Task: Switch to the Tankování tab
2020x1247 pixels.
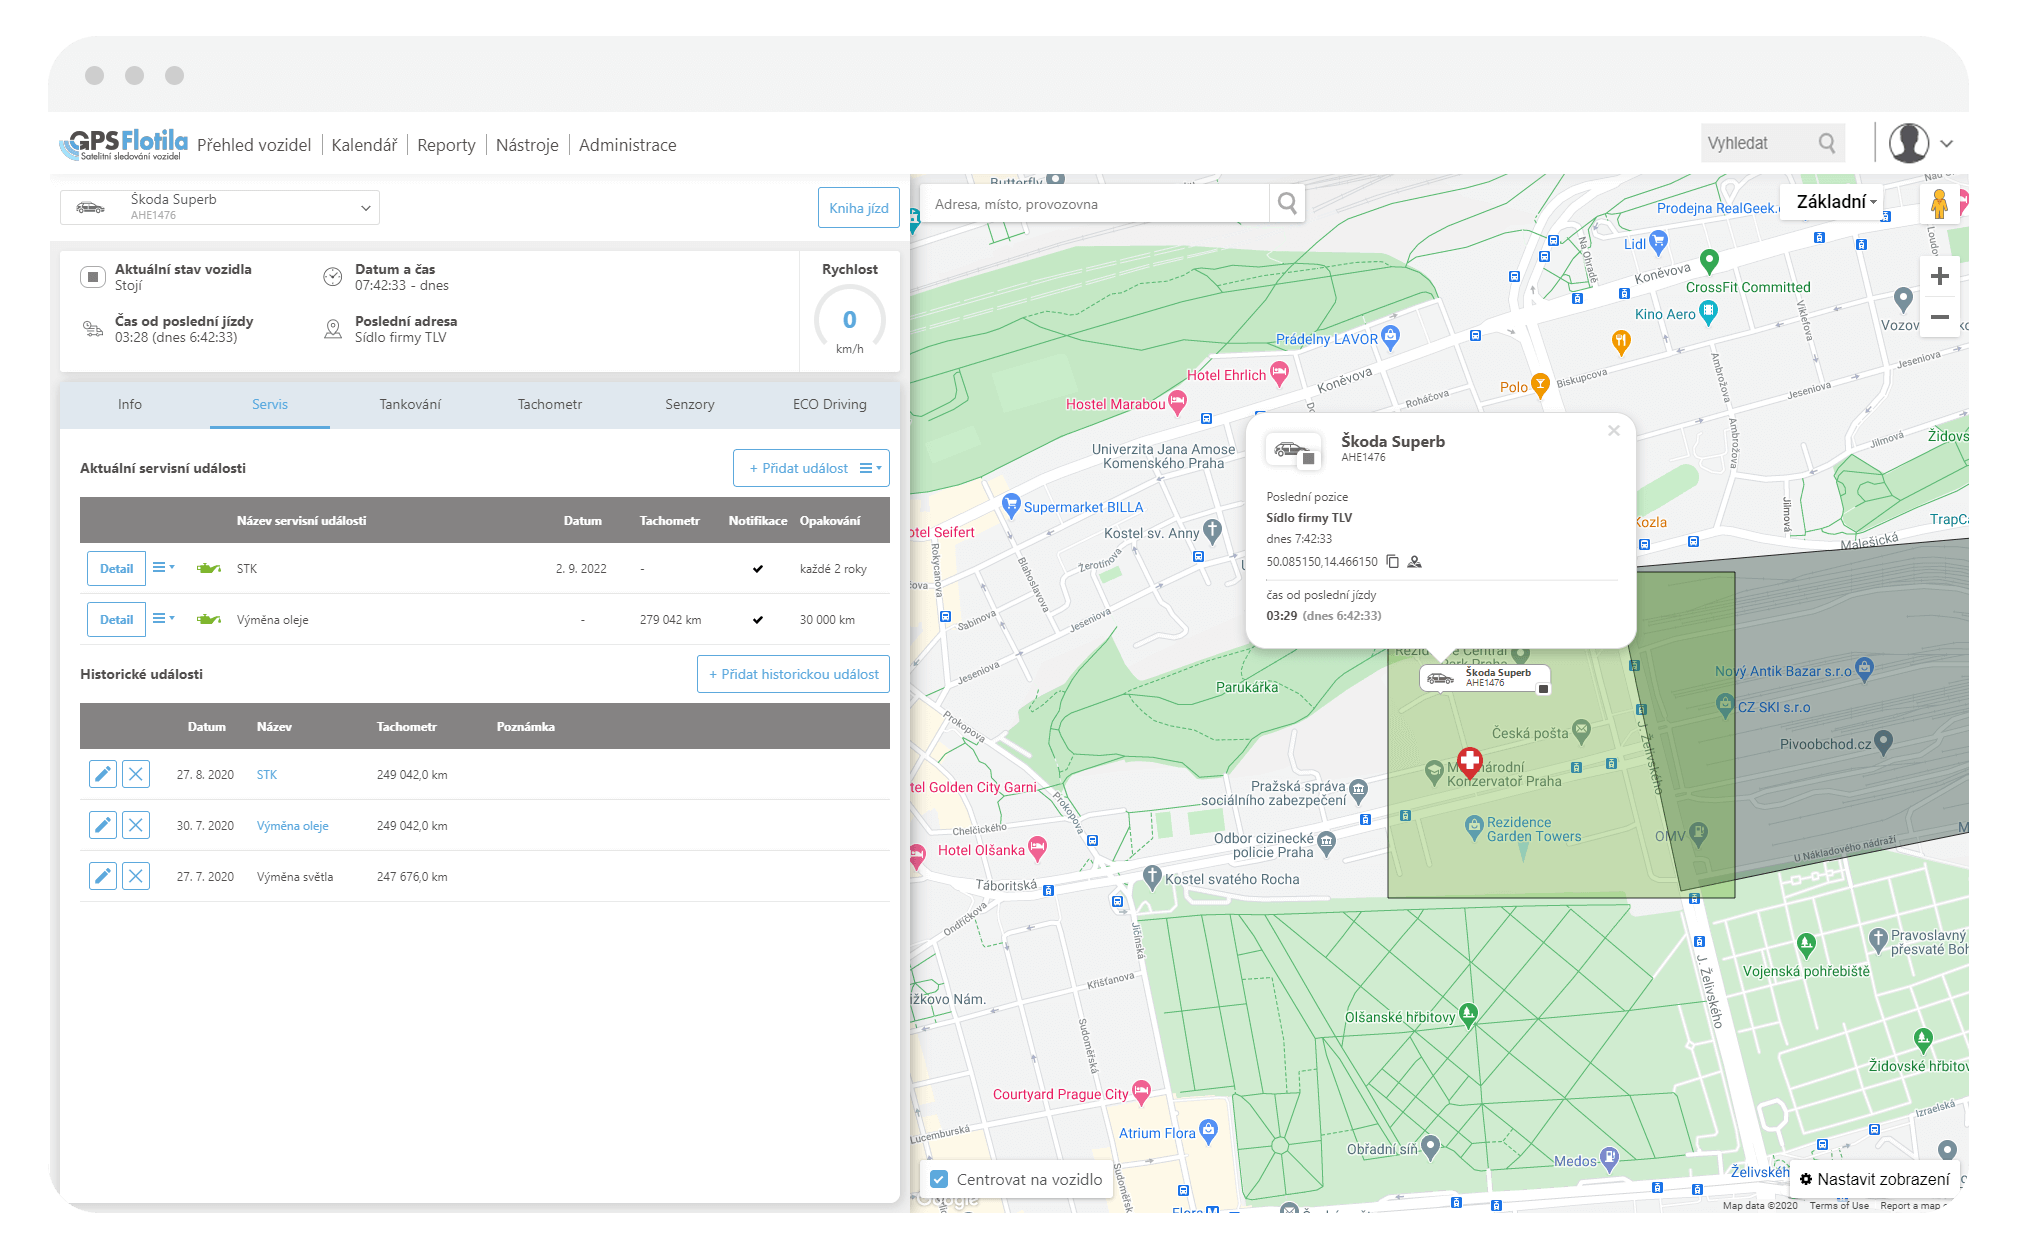Action: click(x=410, y=404)
